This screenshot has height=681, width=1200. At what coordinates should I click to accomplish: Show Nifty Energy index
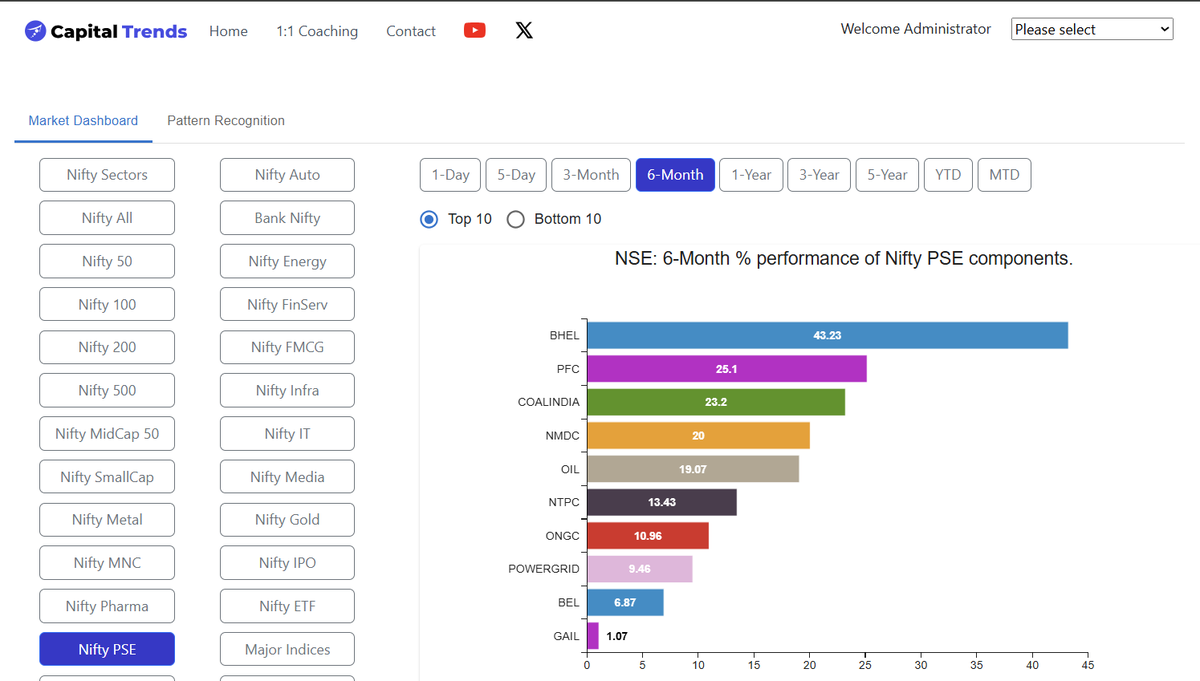(x=287, y=261)
